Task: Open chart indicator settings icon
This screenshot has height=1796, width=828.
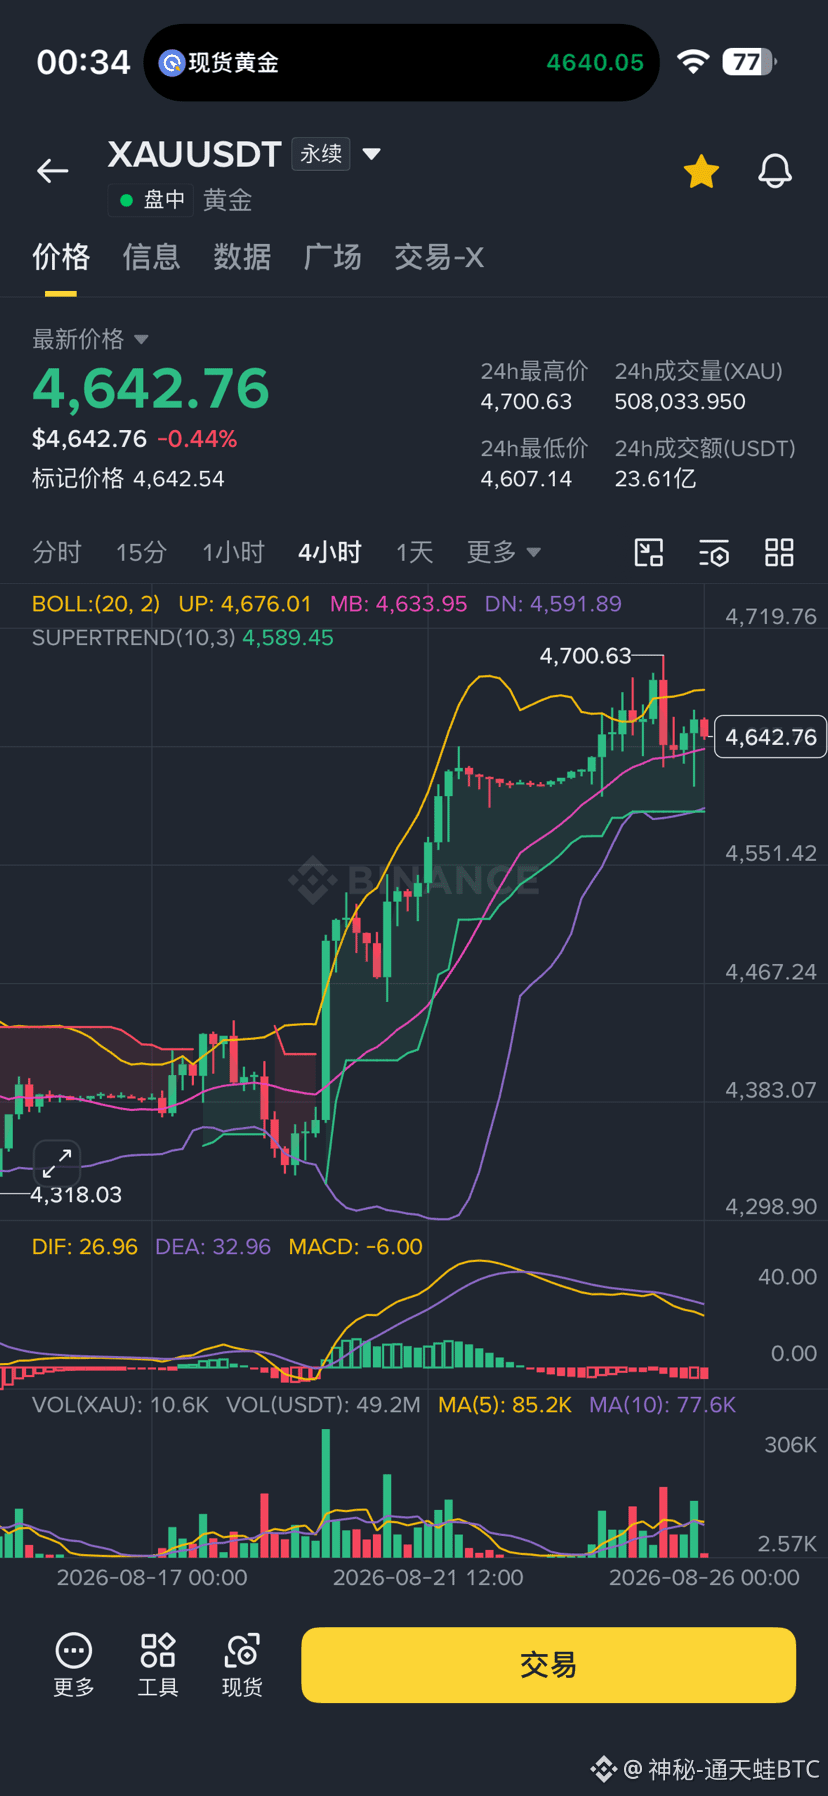Action: (714, 552)
